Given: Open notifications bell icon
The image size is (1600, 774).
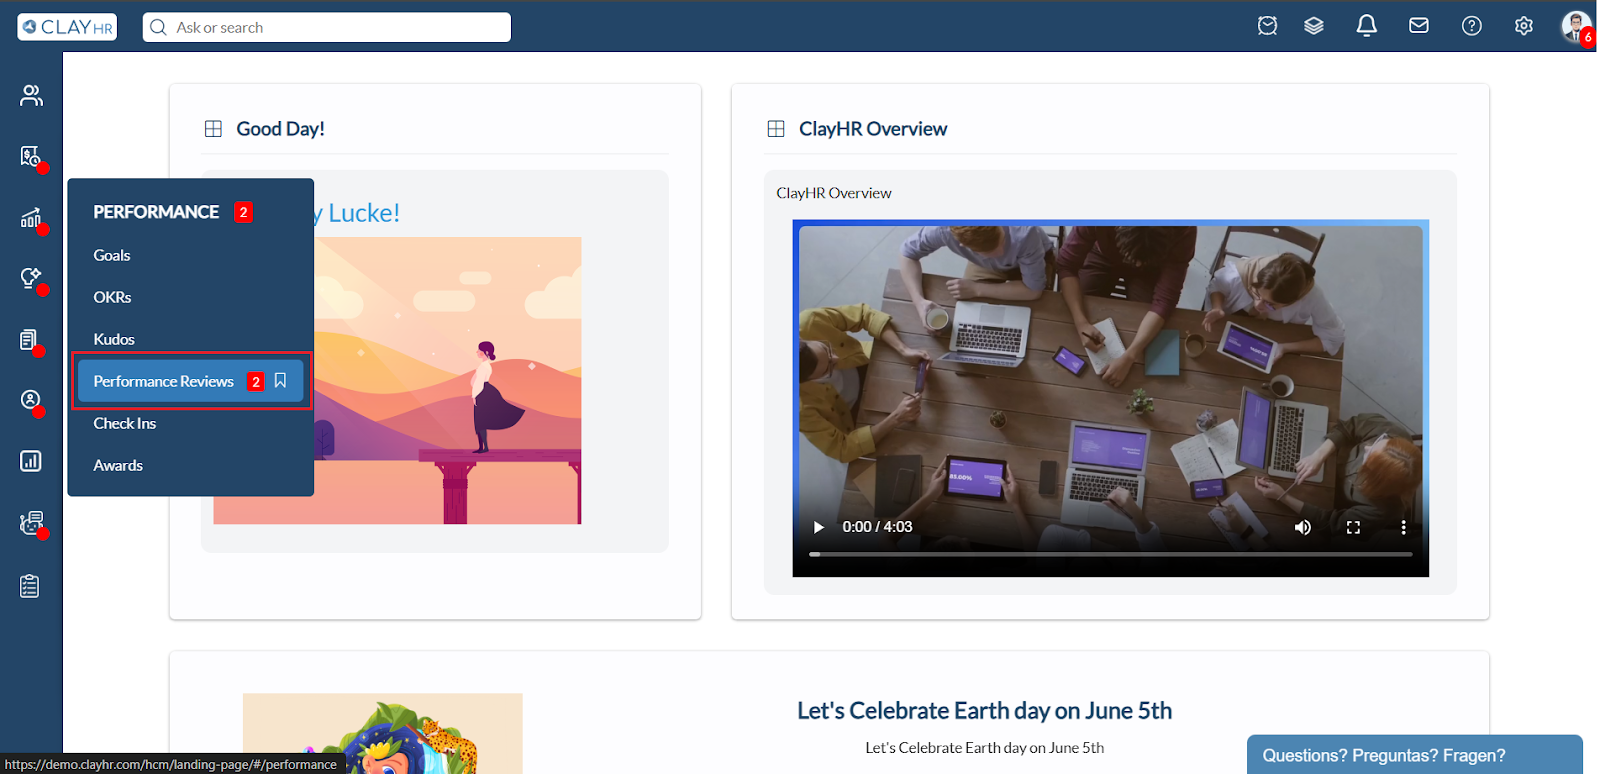Looking at the screenshot, I should [1366, 26].
